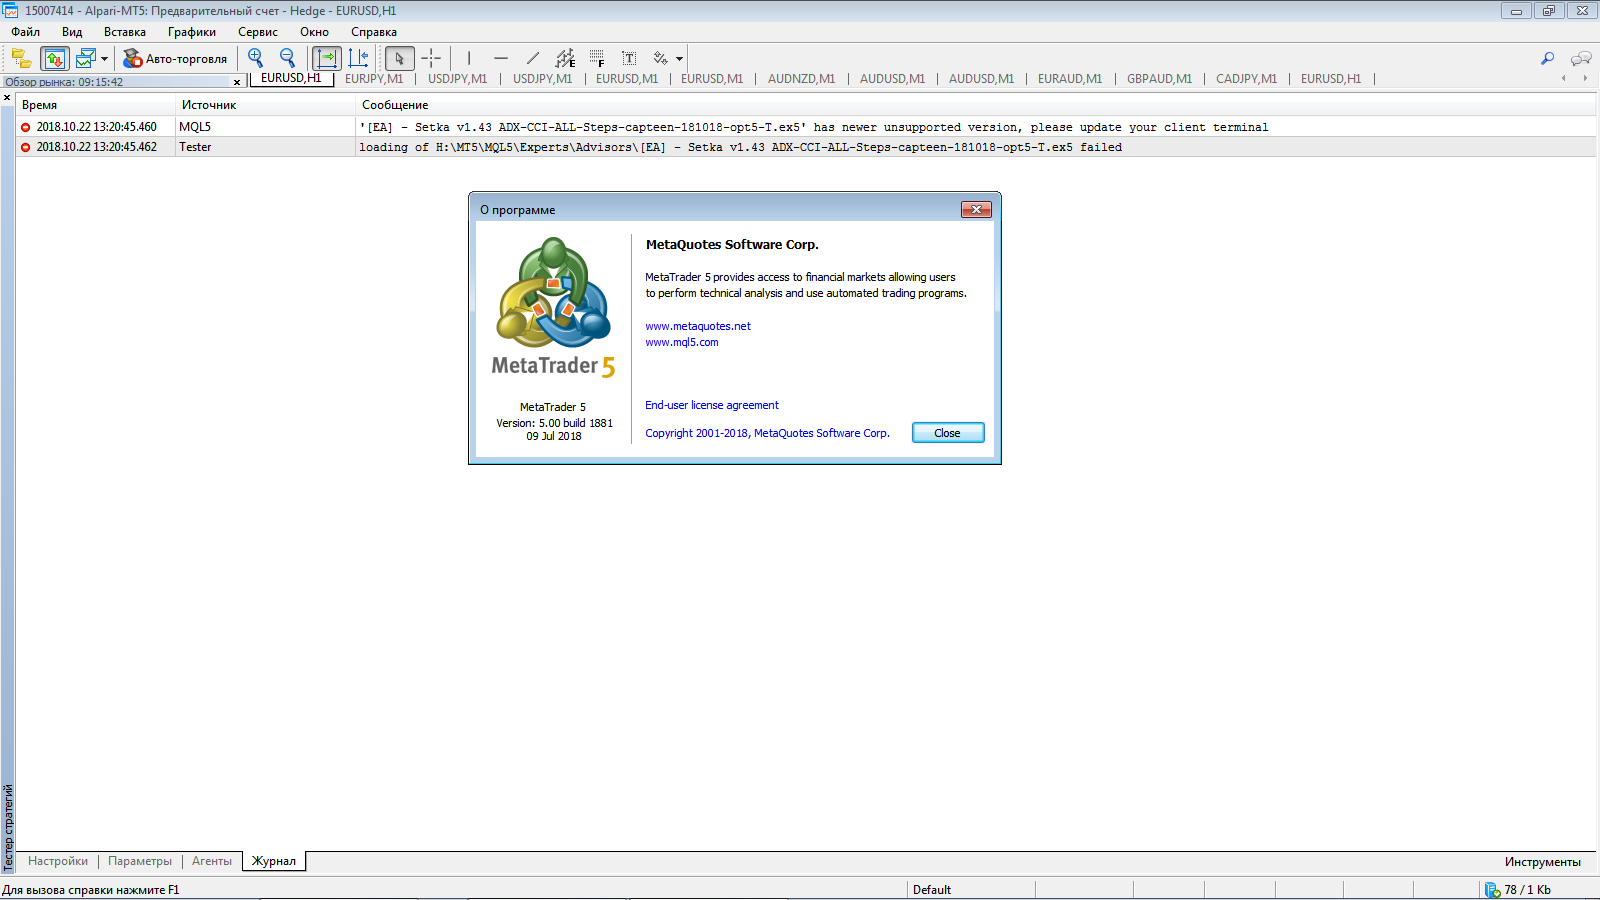
Task: Switch to the EURAUD,M1 chart tab
Action: (1070, 78)
